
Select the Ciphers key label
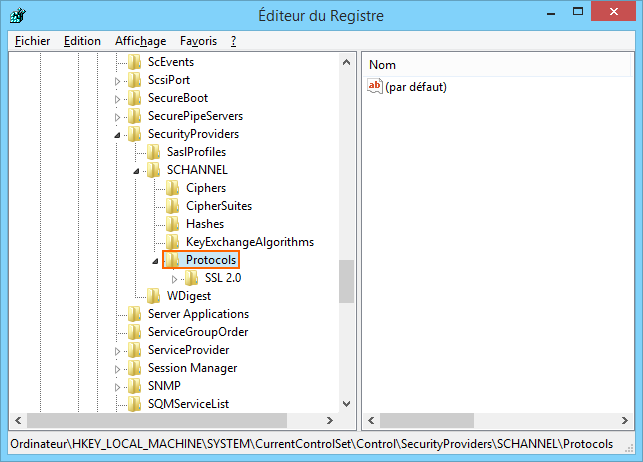(206, 188)
